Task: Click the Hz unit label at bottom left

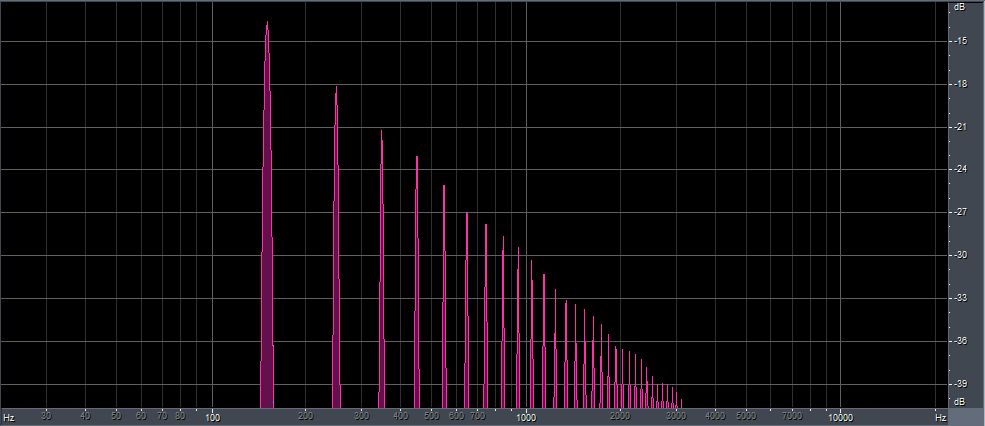Action: (9, 415)
